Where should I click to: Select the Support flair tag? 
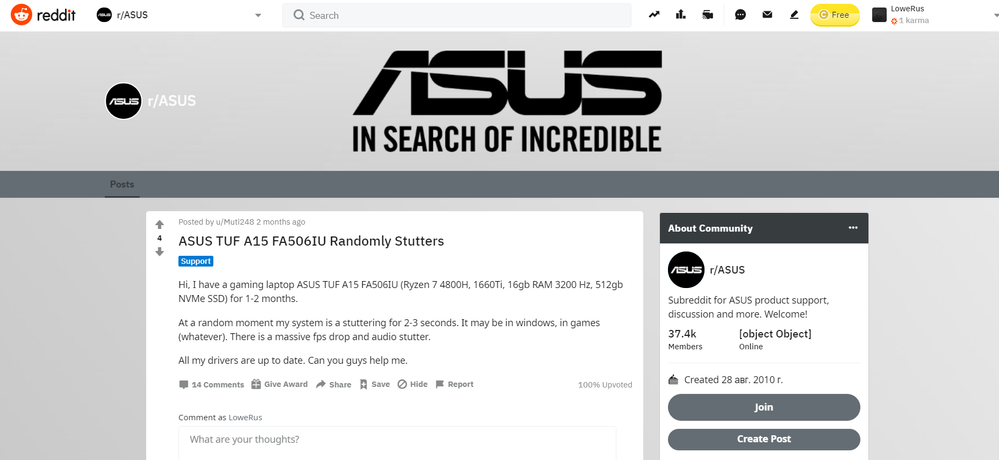coord(196,261)
